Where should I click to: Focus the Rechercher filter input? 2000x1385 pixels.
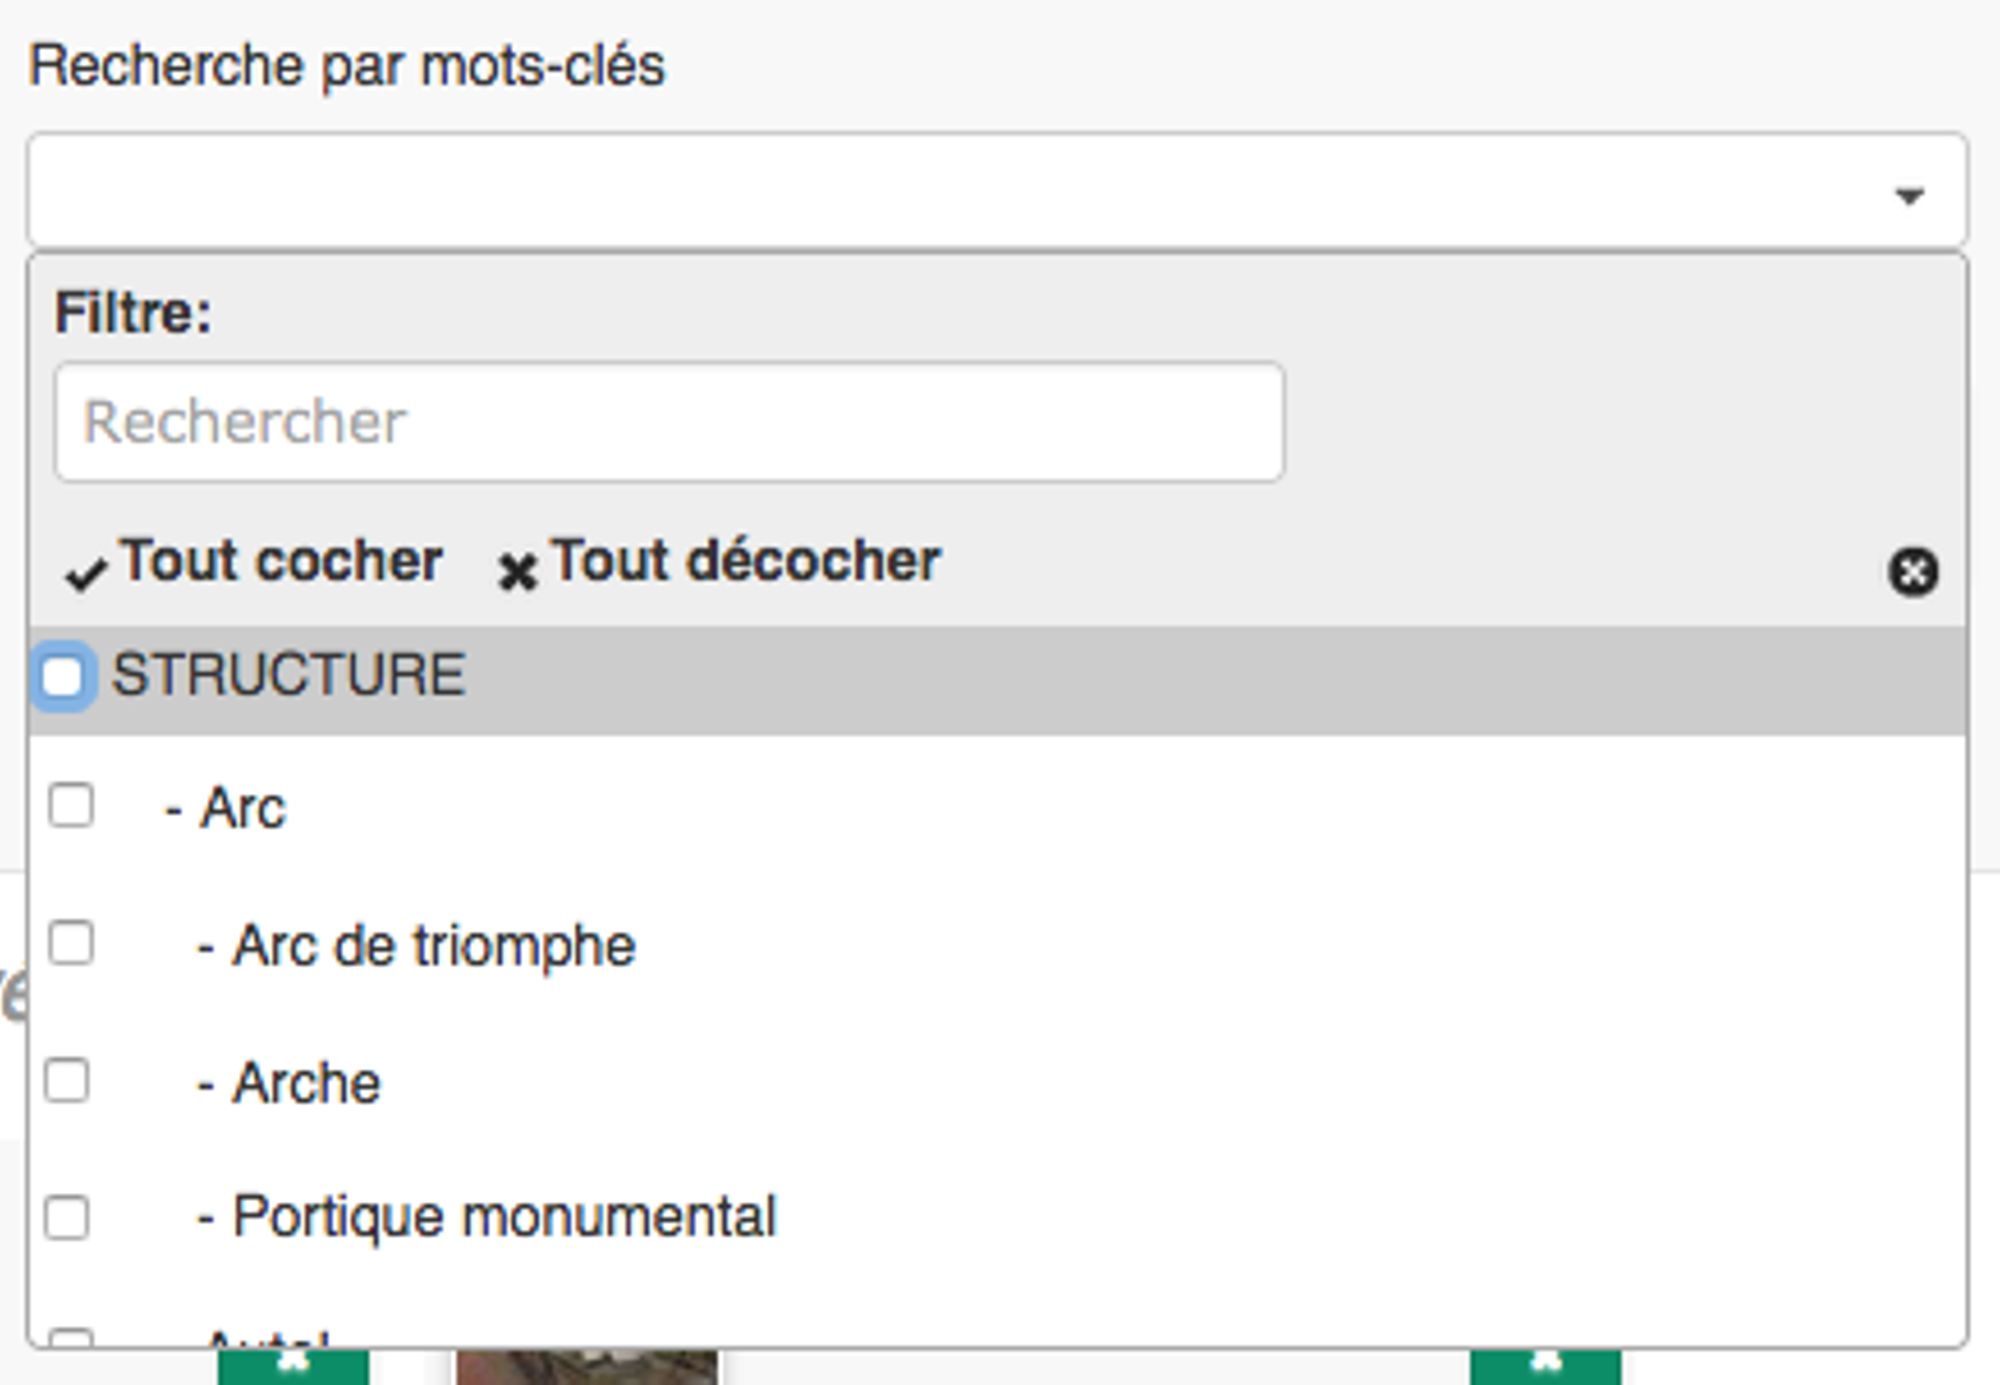tap(669, 422)
